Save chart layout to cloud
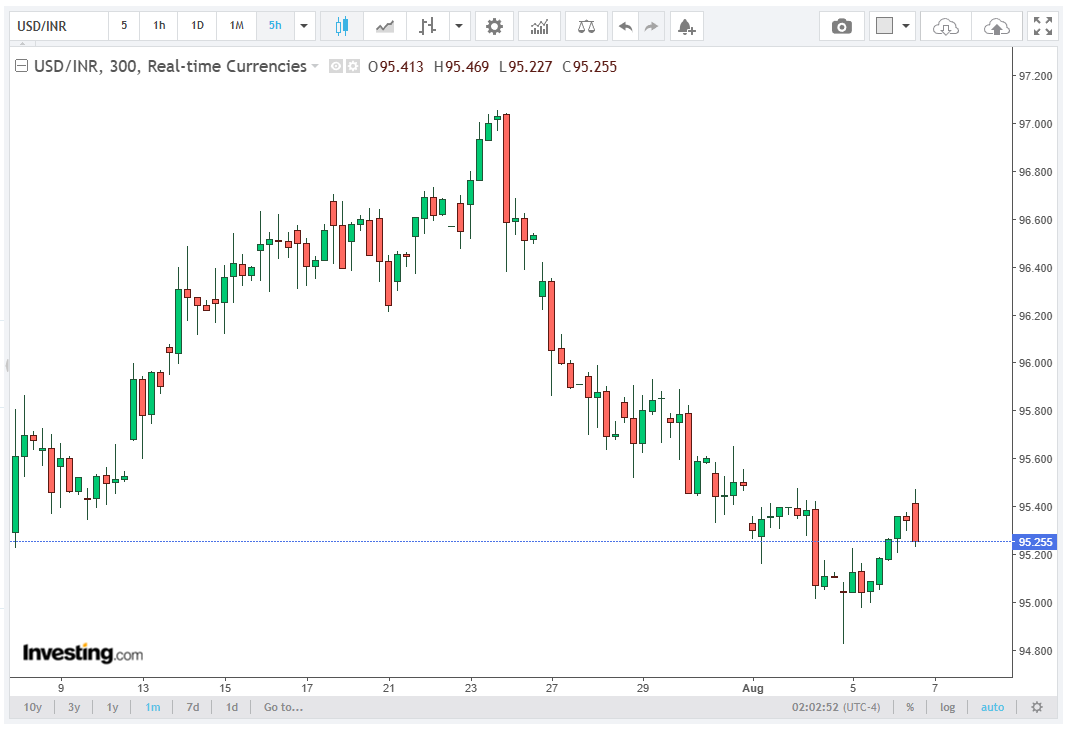This screenshot has width=1069, height=730. pyautogui.click(x=997, y=27)
